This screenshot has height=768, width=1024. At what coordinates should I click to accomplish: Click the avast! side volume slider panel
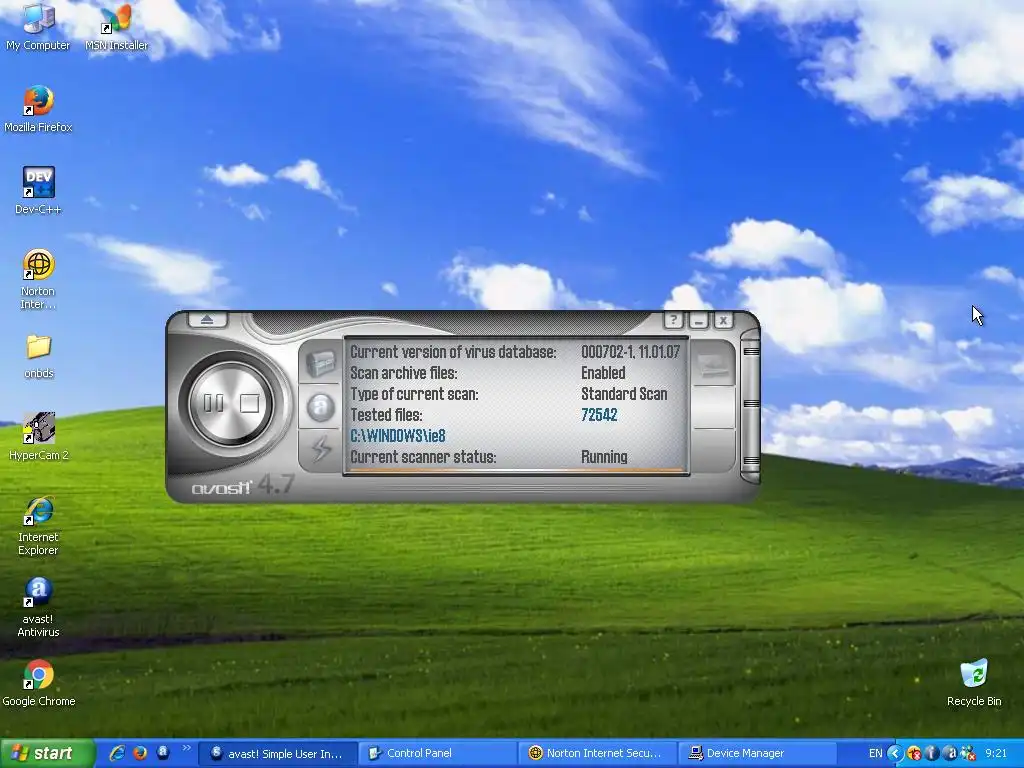(751, 406)
